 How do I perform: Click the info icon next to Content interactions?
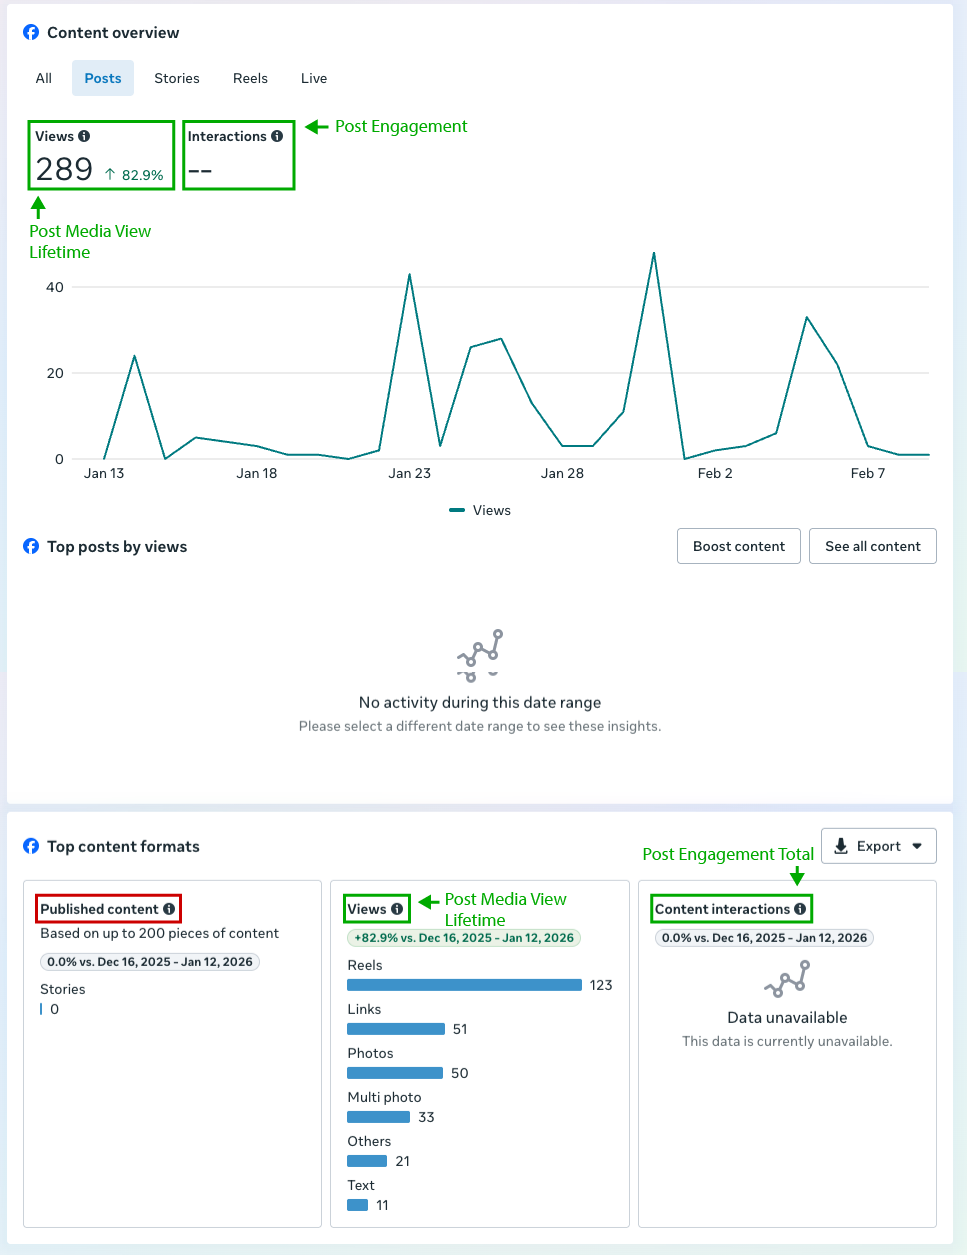pyautogui.click(x=800, y=909)
